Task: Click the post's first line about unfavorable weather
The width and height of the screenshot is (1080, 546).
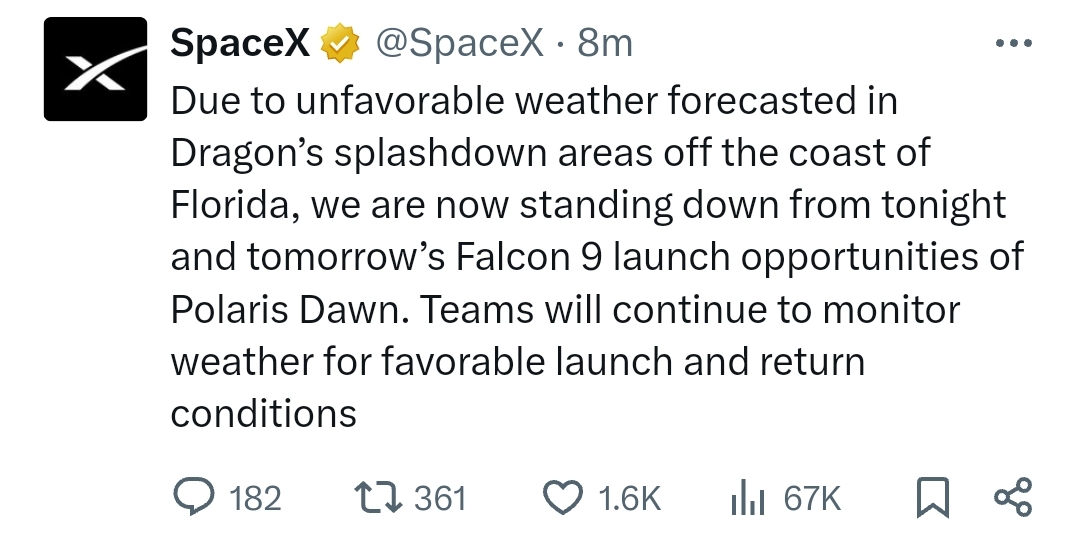Action: 534,101
